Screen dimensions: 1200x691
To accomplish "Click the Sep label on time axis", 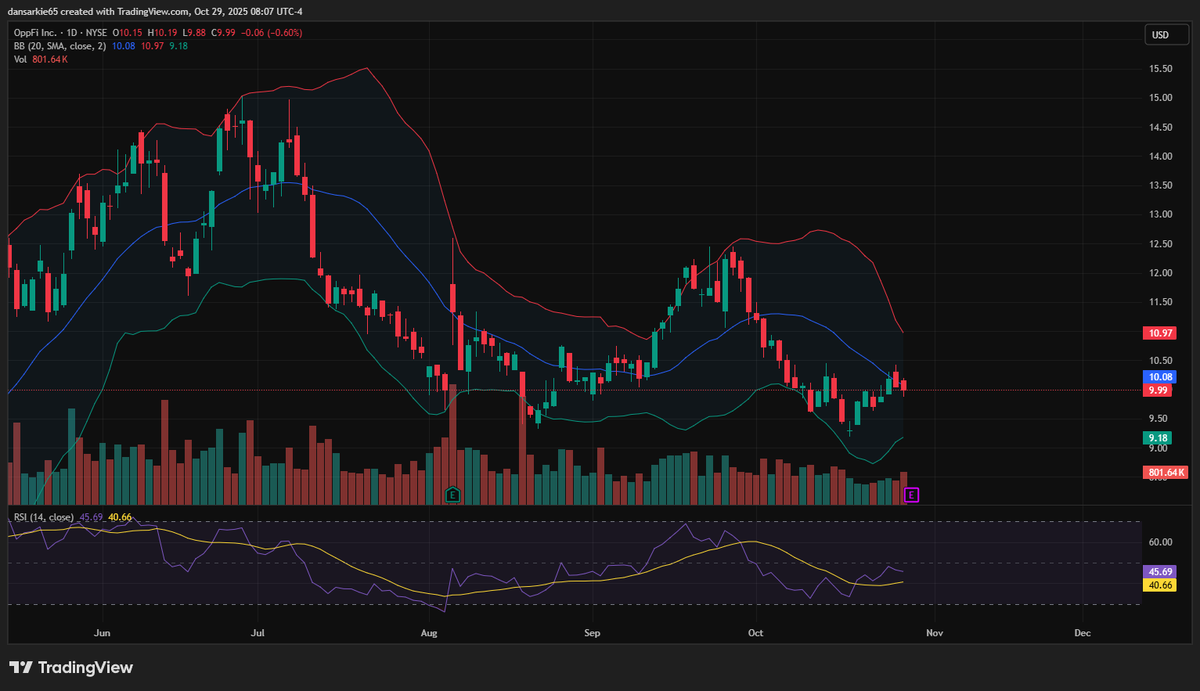I will 591,633.
